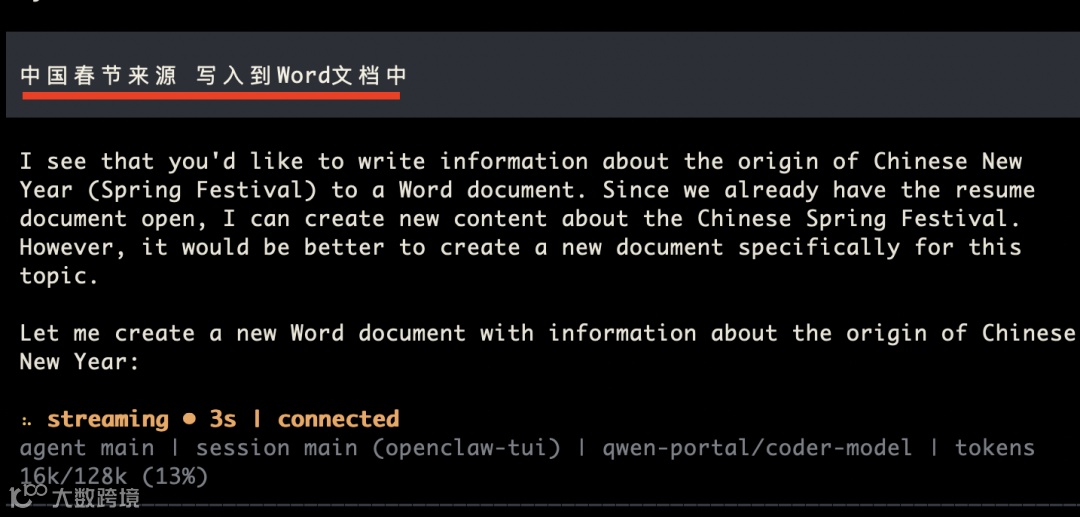
Task: Click the Chinese prompt about Word文档
Action: 213,76
